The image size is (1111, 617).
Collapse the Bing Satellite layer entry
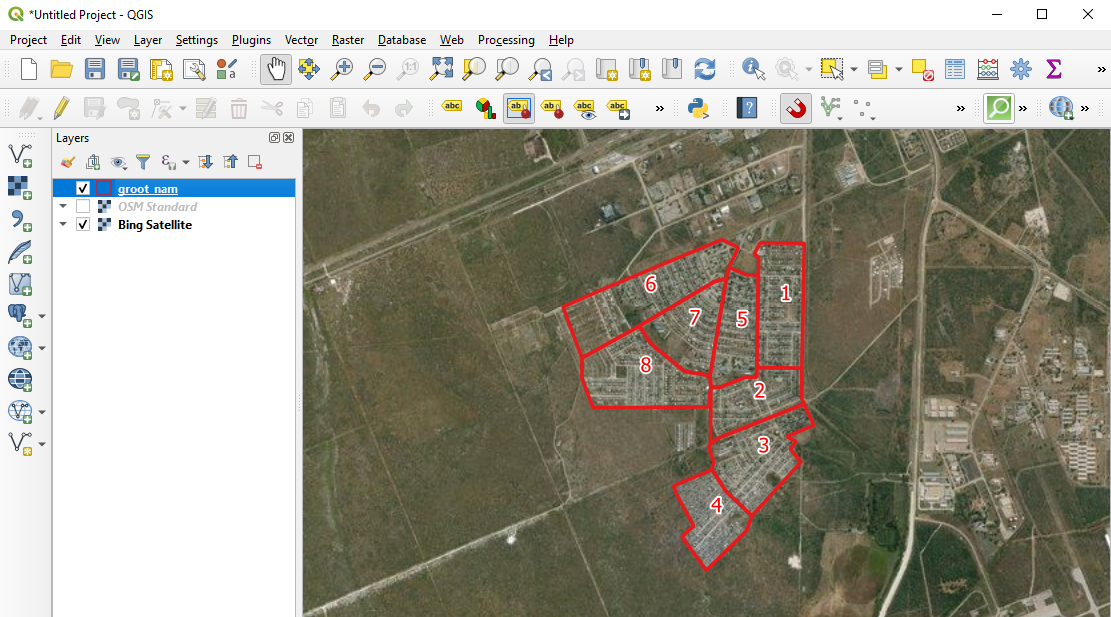pyautogui.click(x=63, y=225)
